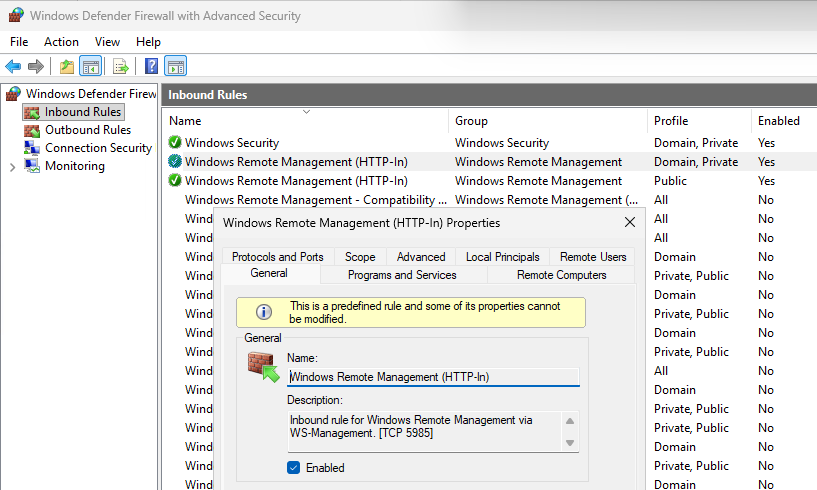Select Outbound Rules in the tree

pyautogui.click(x=88, y=130)
